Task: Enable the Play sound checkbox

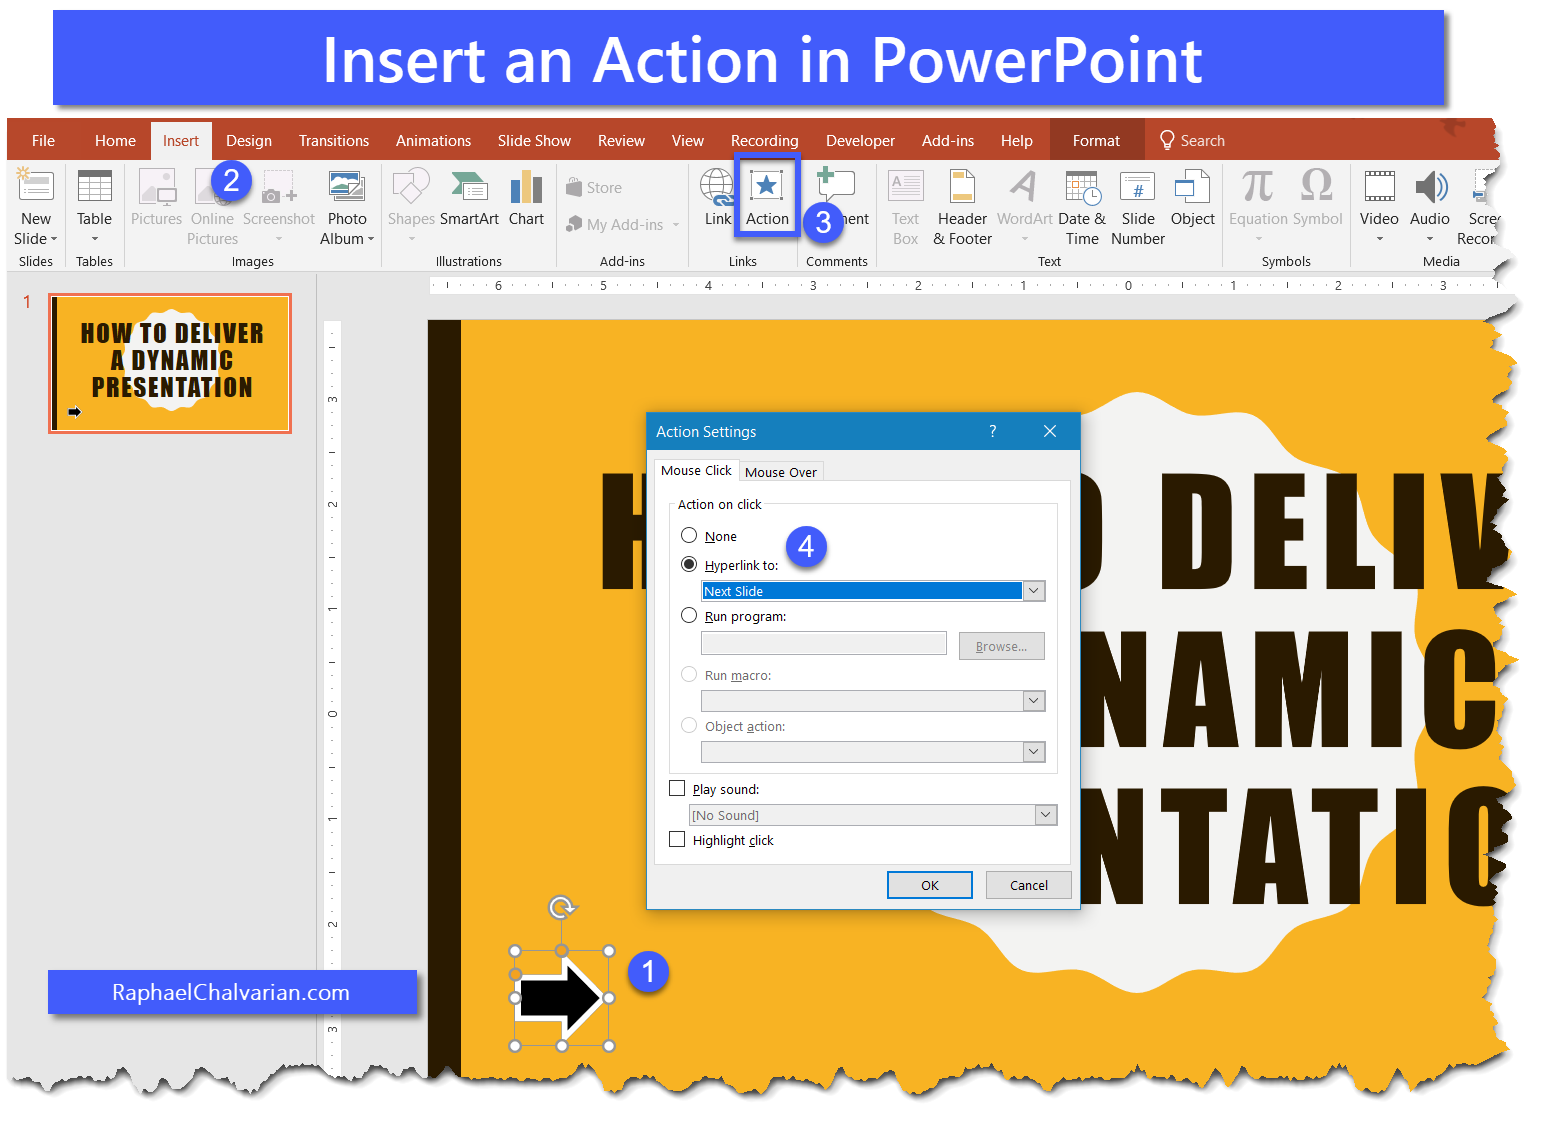Action: (x=677, y=788)
